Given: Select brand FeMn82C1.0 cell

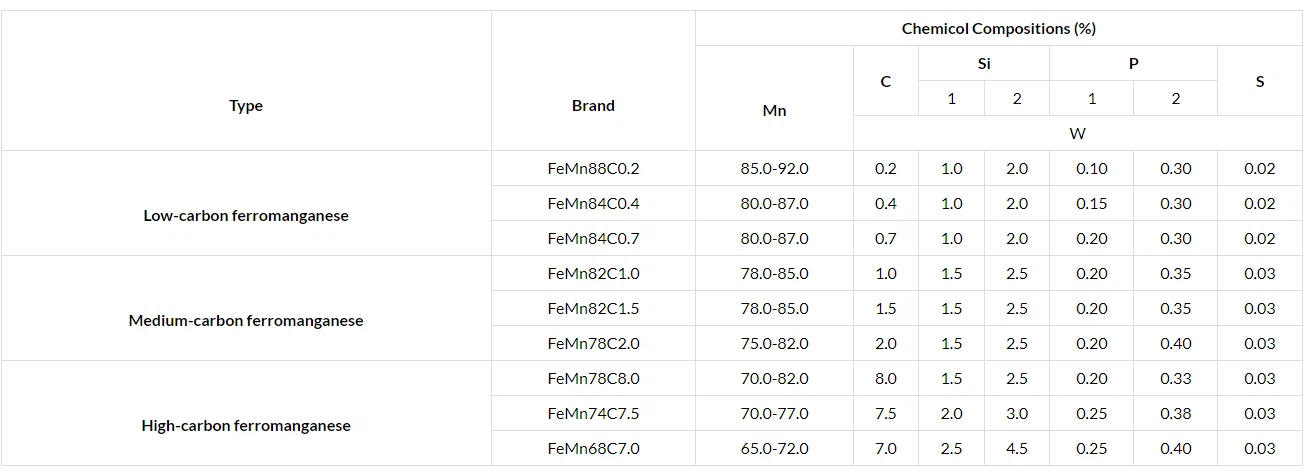Looking at the screenshot, I should tap(593, 274).
